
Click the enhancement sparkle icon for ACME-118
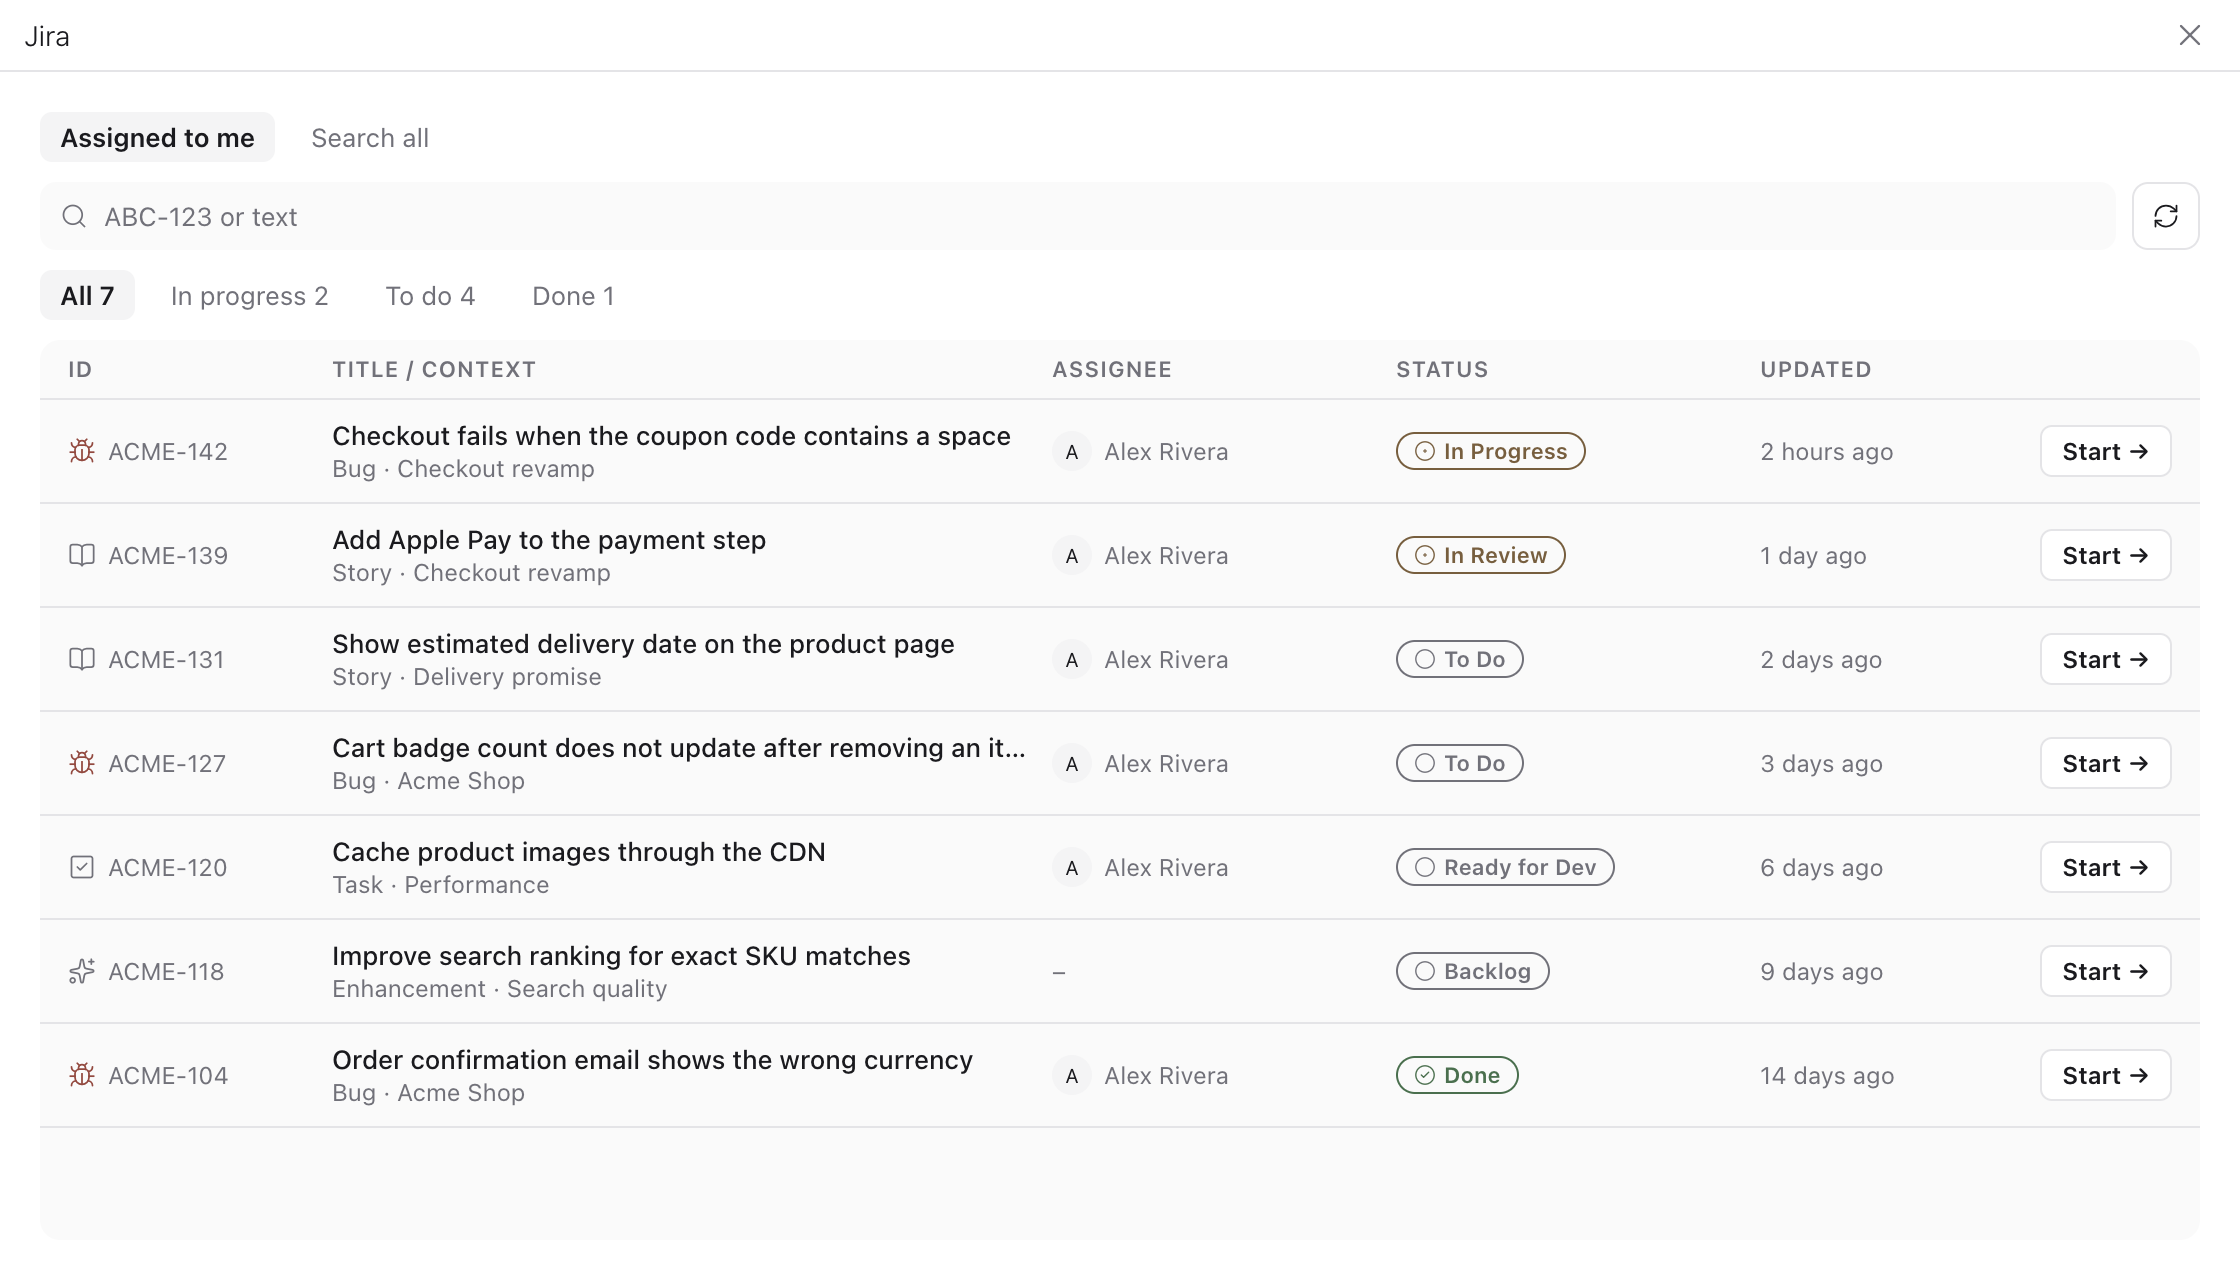pos(82,971)
